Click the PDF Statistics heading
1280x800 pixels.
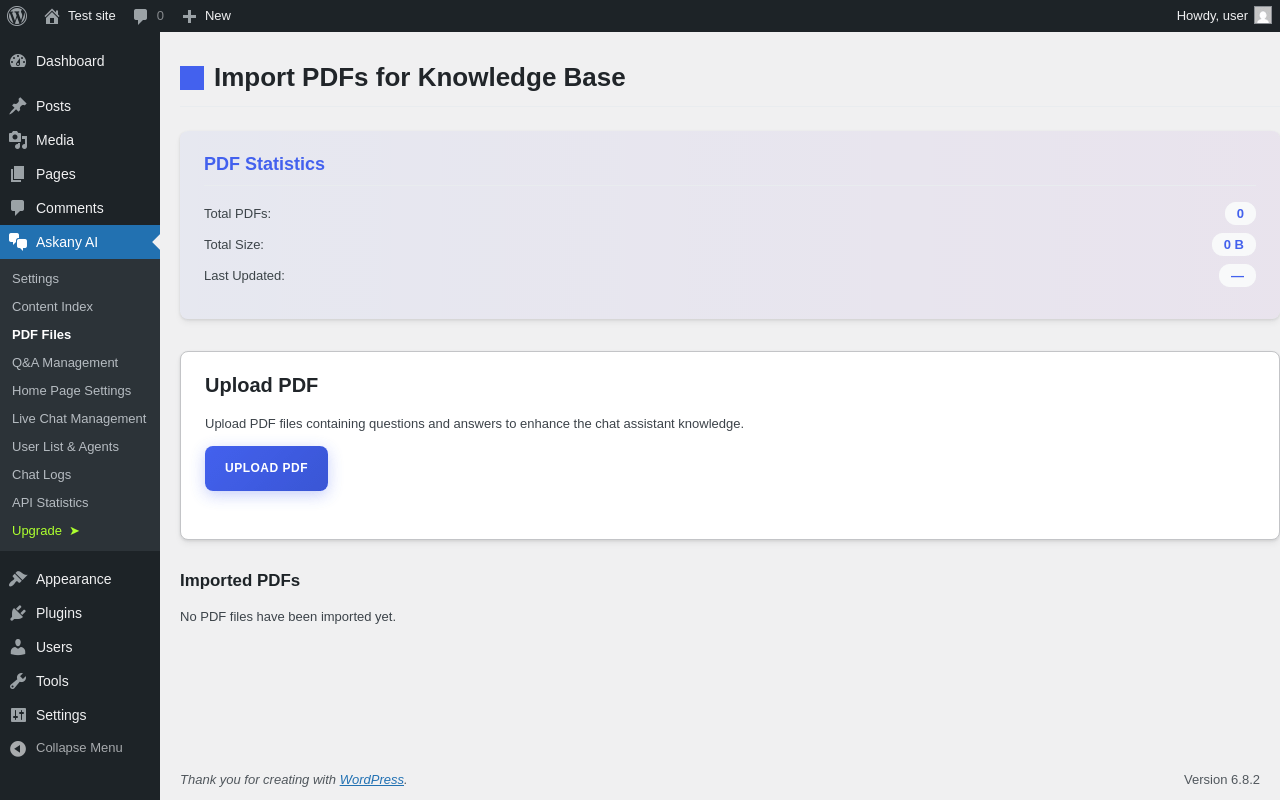tap(264, 164)
